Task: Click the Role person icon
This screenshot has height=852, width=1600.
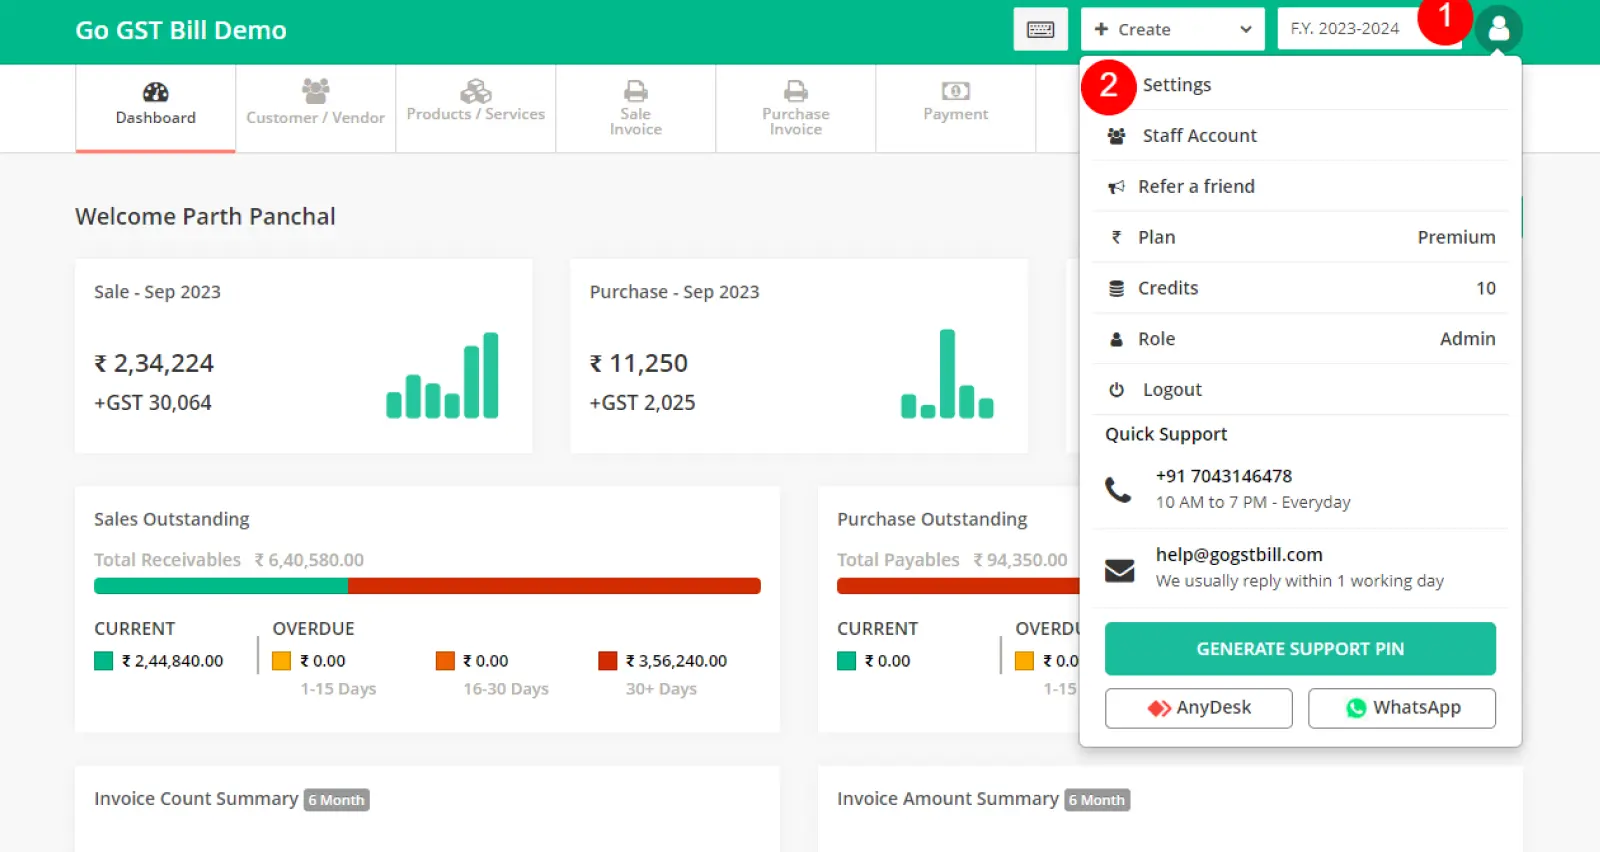Action: (1117, 340)
